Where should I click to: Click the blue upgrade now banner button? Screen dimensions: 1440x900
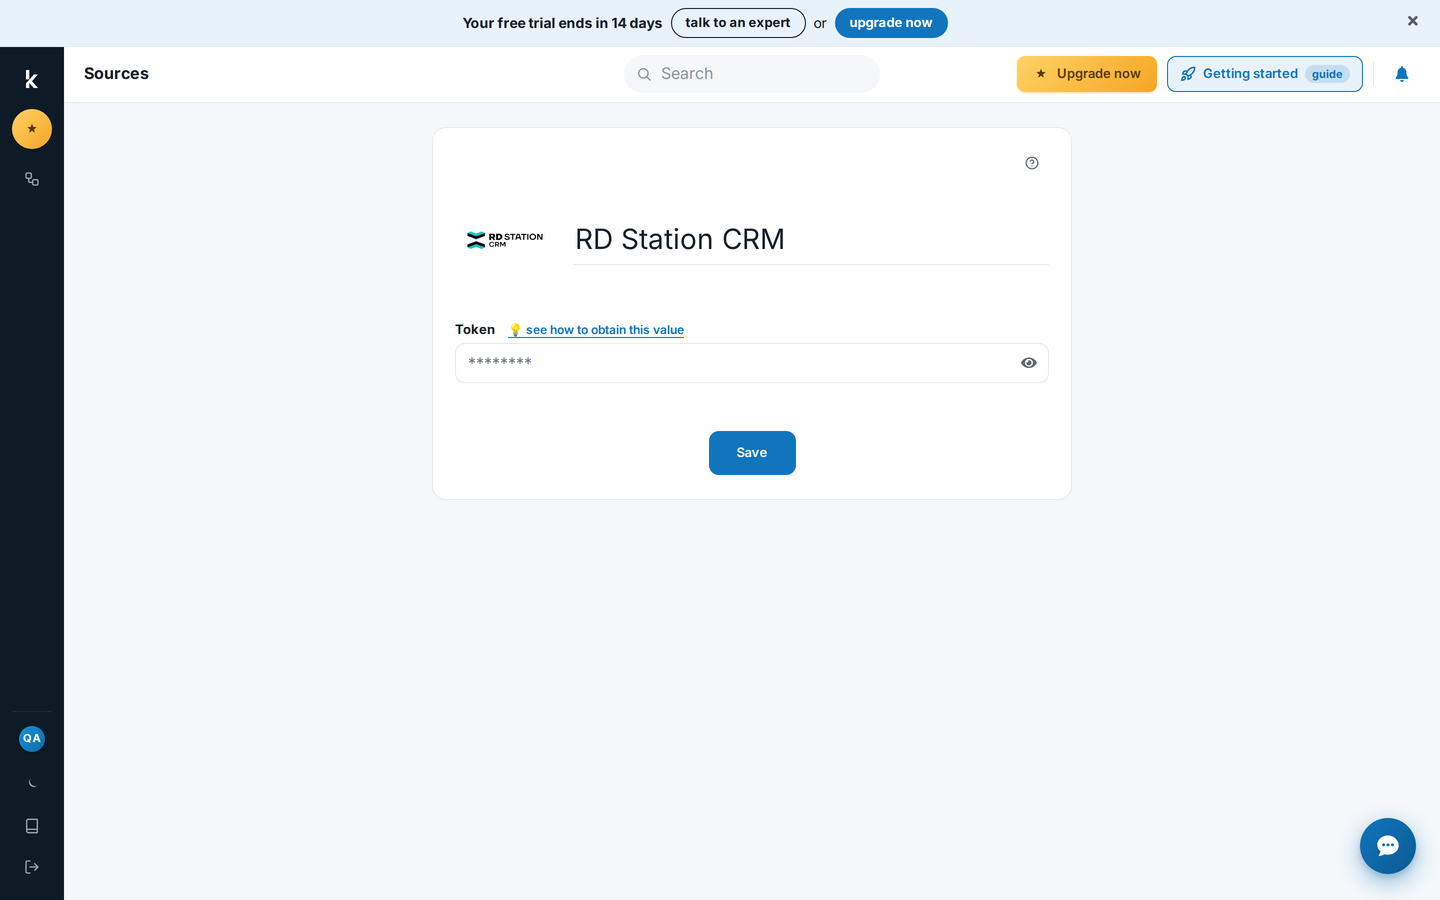891,23
